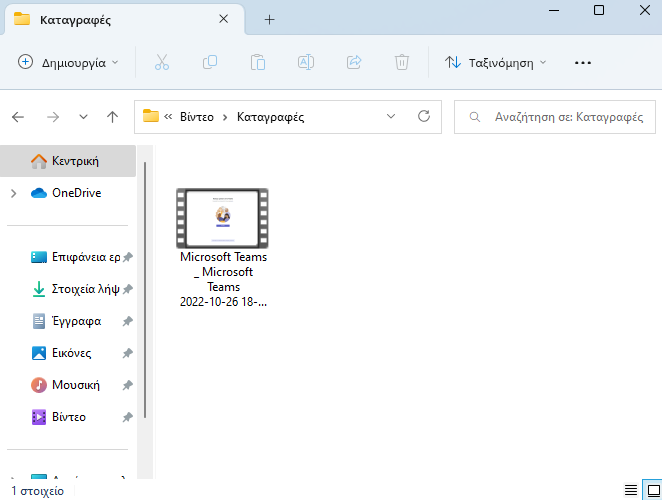This screenshot has height=500, width=662.
Task: Open Επιφάνεια εργασίας quick access folder
Action: click(76, 257)
